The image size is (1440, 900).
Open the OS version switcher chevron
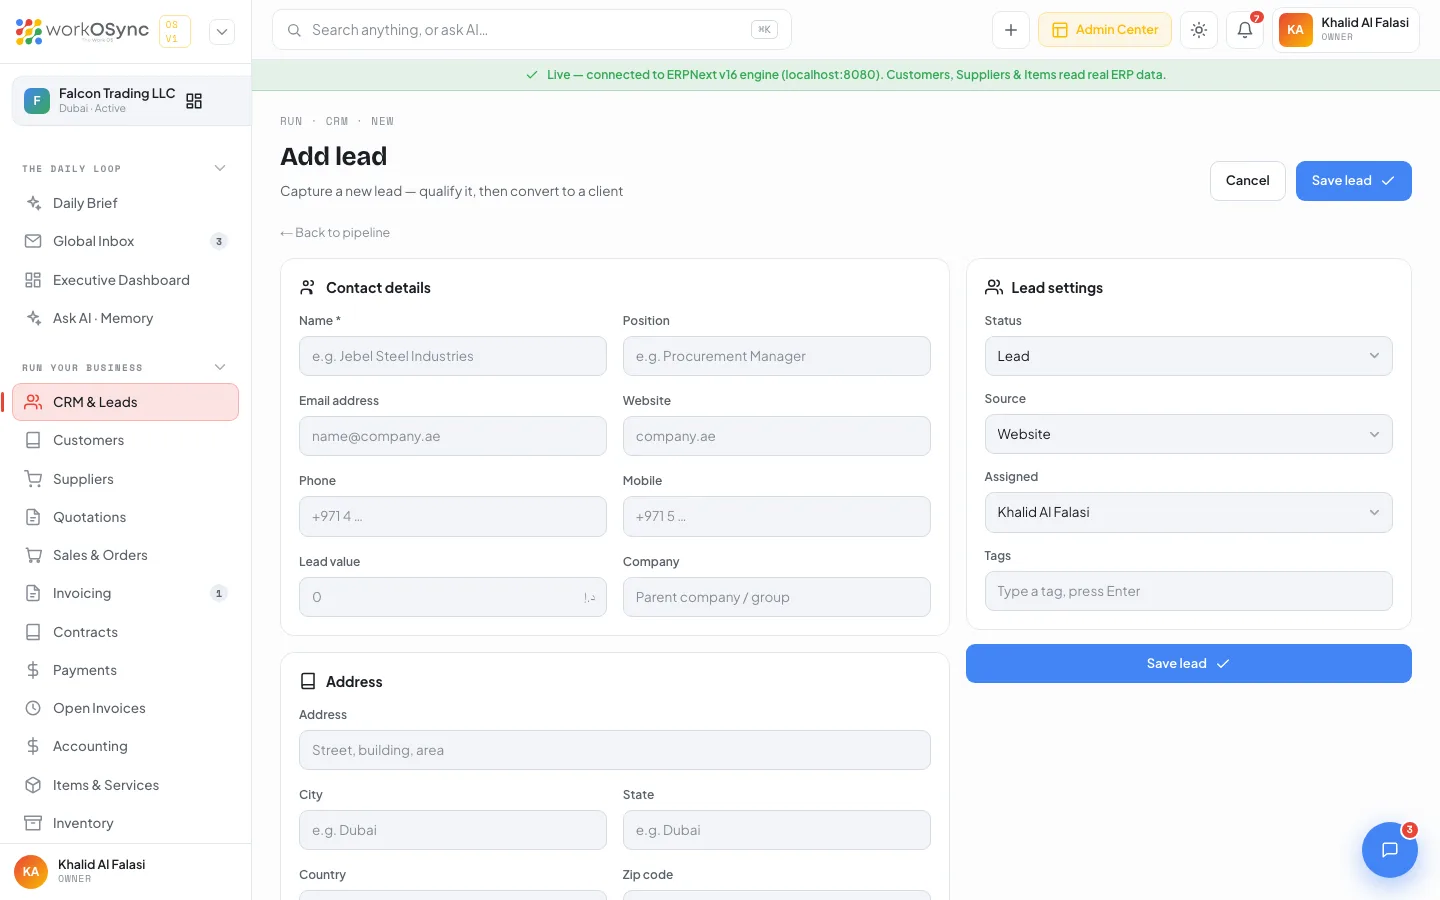point(222,31)
